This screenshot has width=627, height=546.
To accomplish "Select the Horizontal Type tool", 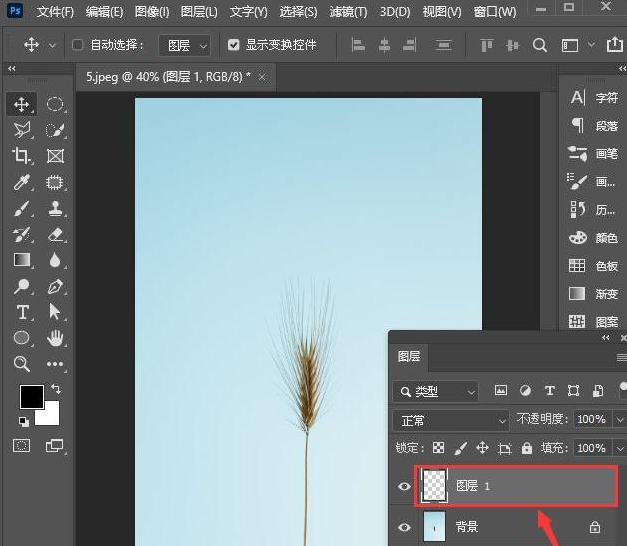I will tap(22, 312).
